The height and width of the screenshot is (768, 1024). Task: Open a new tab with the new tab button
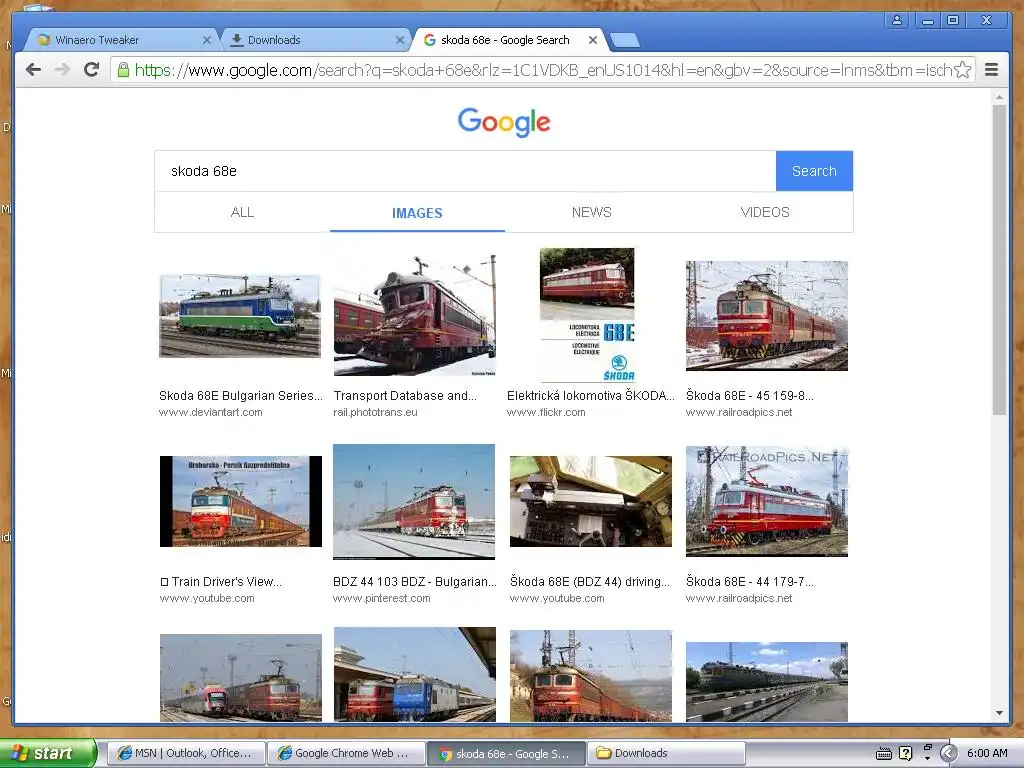point(626,40)
